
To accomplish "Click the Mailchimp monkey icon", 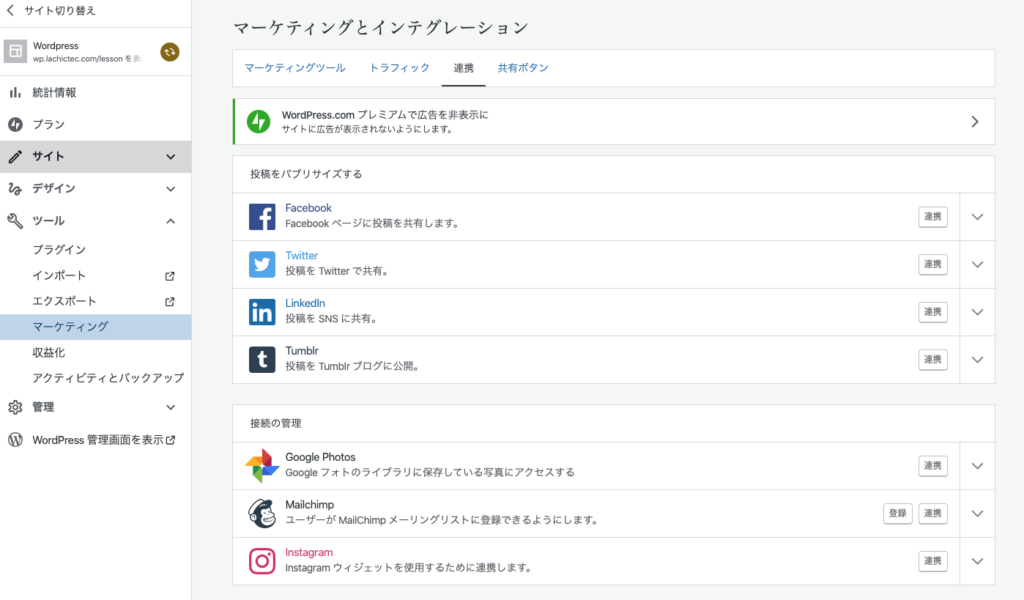I will click(262, 513).
